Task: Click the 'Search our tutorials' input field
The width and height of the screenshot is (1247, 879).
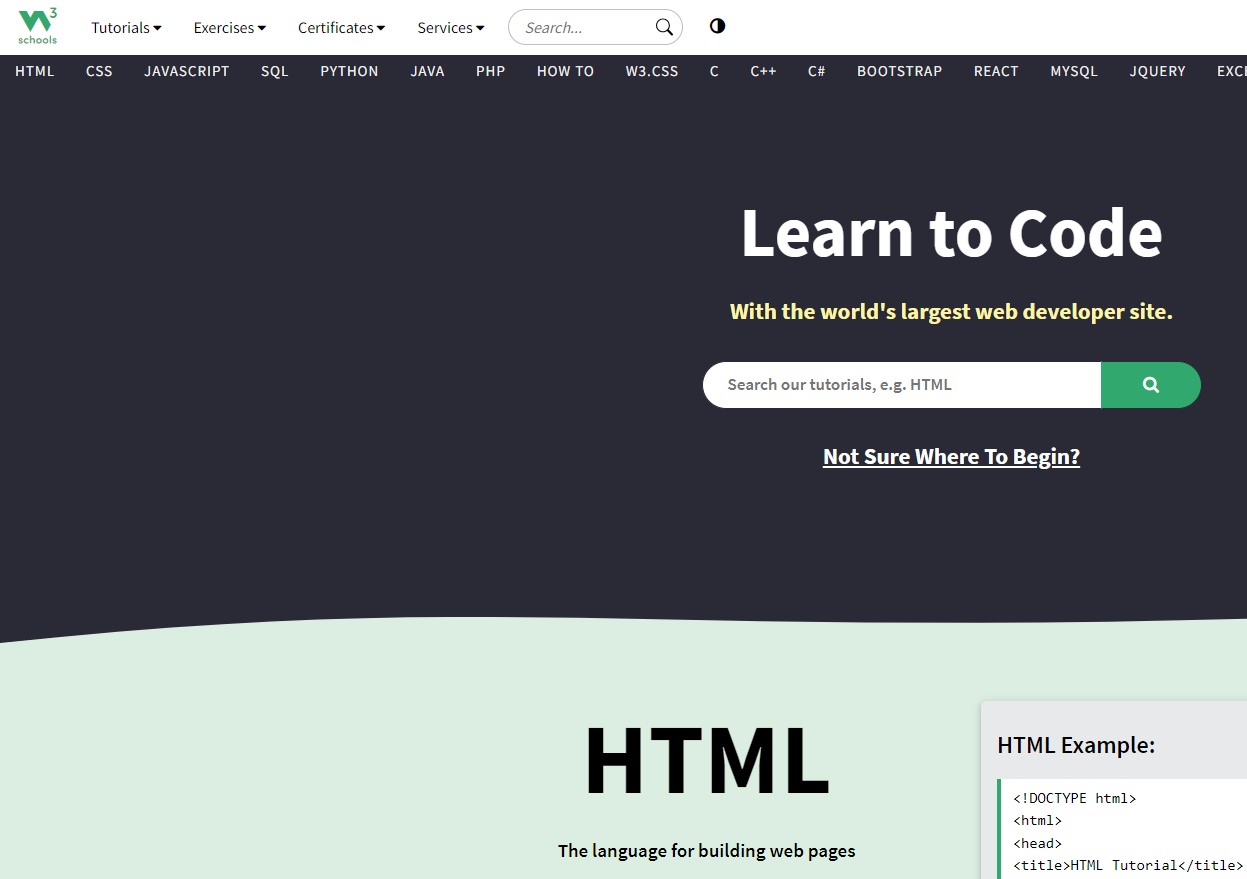Action: 902,385
